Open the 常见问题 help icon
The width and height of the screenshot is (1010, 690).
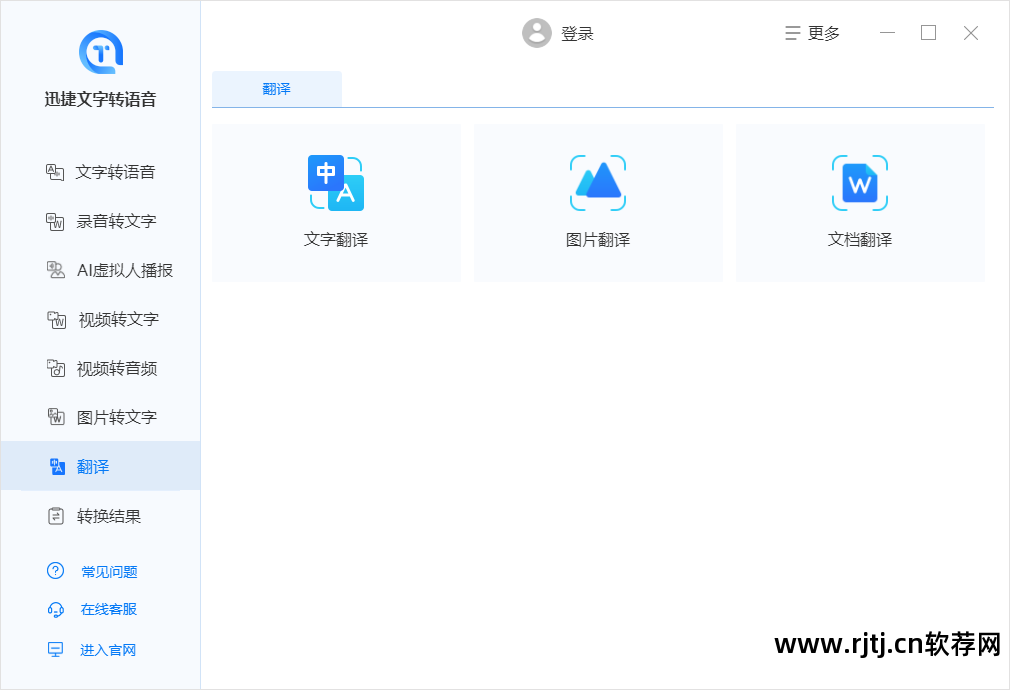[54, 570]
